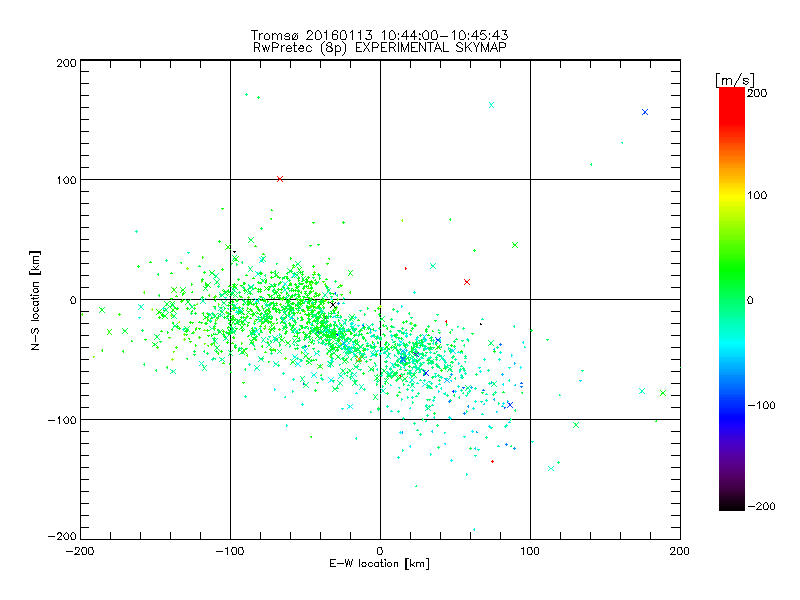The image size is (800, 600).
Task: Click the blue X marker near the top-right corner
Action: (645, 112)
